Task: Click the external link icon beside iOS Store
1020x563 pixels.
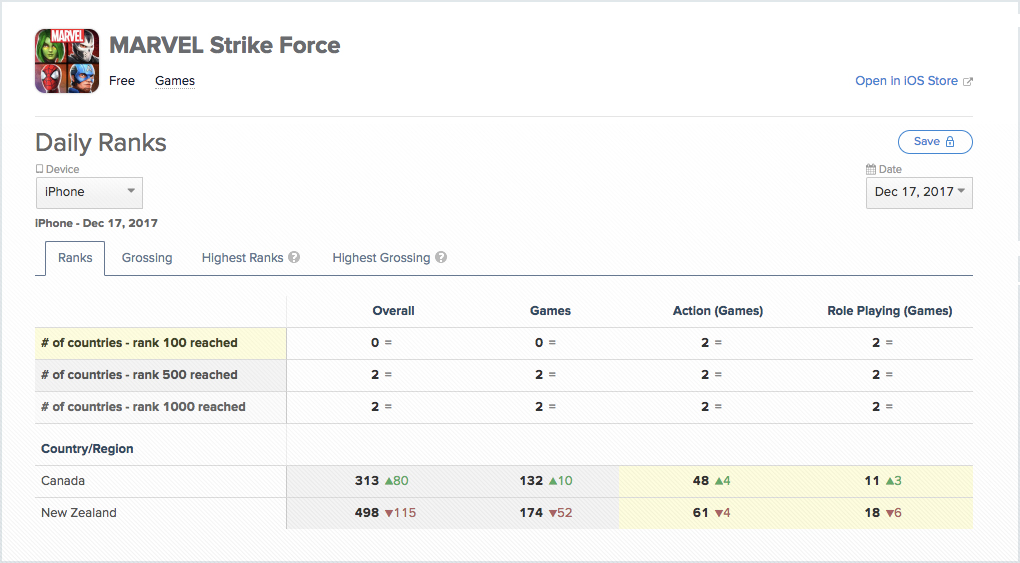Action: [x=967, y=82]
